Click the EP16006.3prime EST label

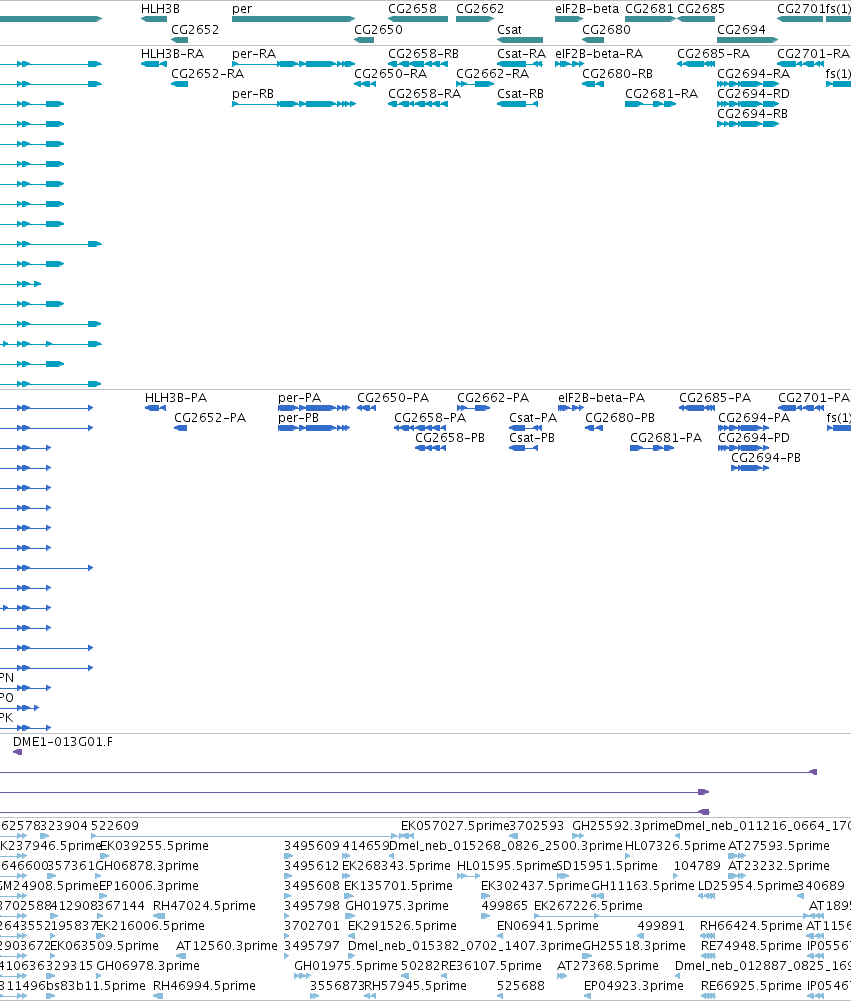coord(149,885)
